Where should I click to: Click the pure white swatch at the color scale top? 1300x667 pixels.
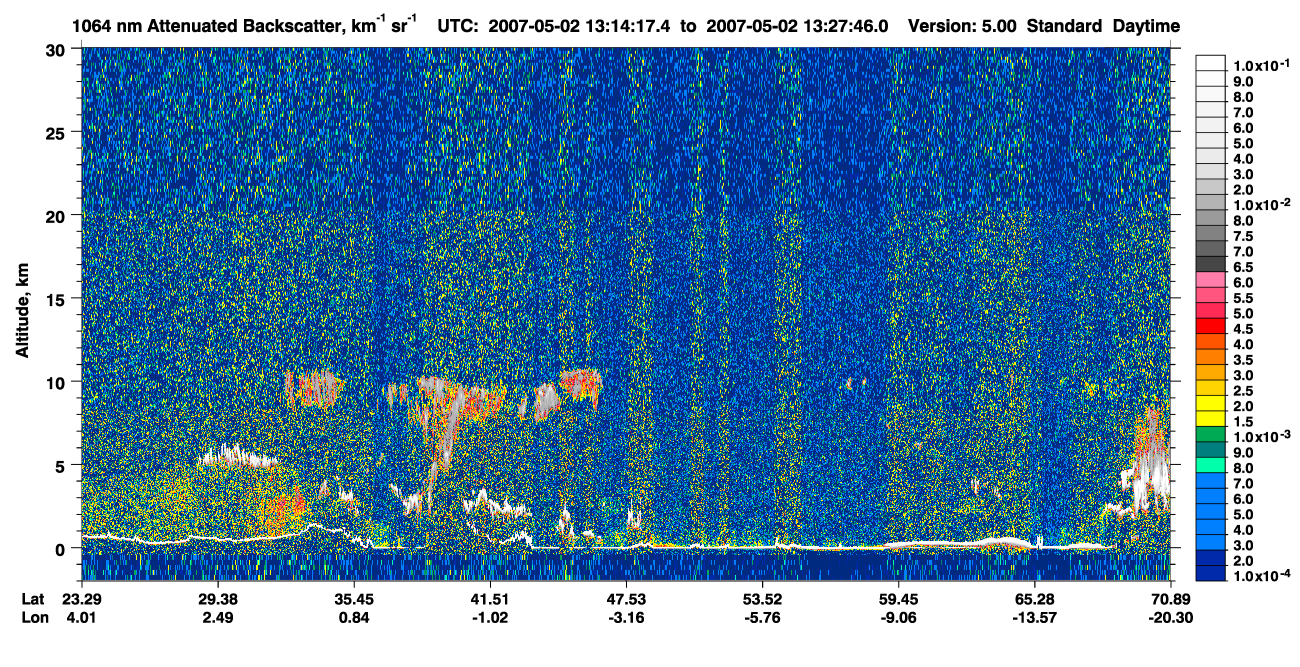tap(1211, 62)
